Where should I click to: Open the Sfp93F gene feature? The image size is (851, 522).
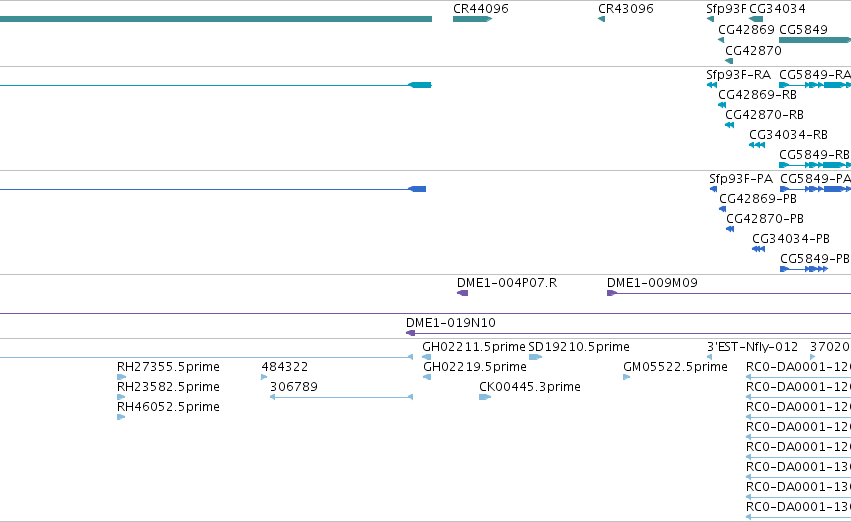click(x=710, y=19)
